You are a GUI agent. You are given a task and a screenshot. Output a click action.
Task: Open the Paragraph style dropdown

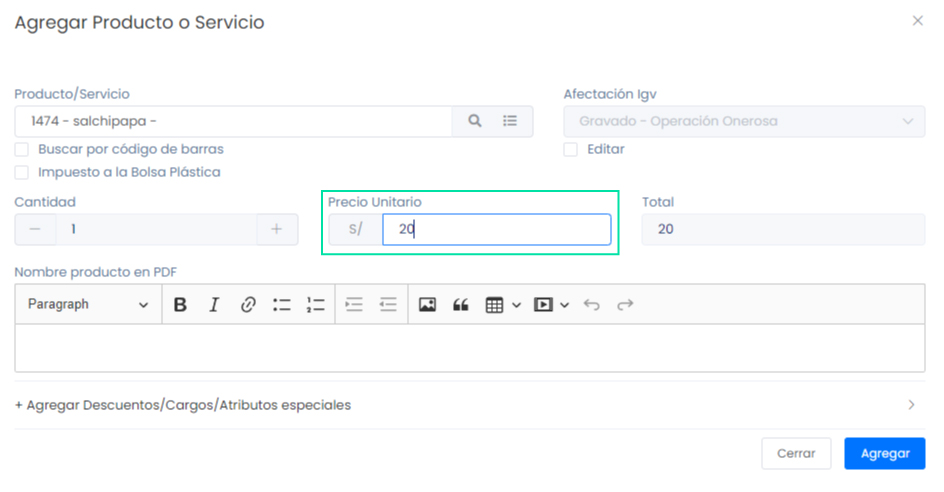click(x=88, y=305)
